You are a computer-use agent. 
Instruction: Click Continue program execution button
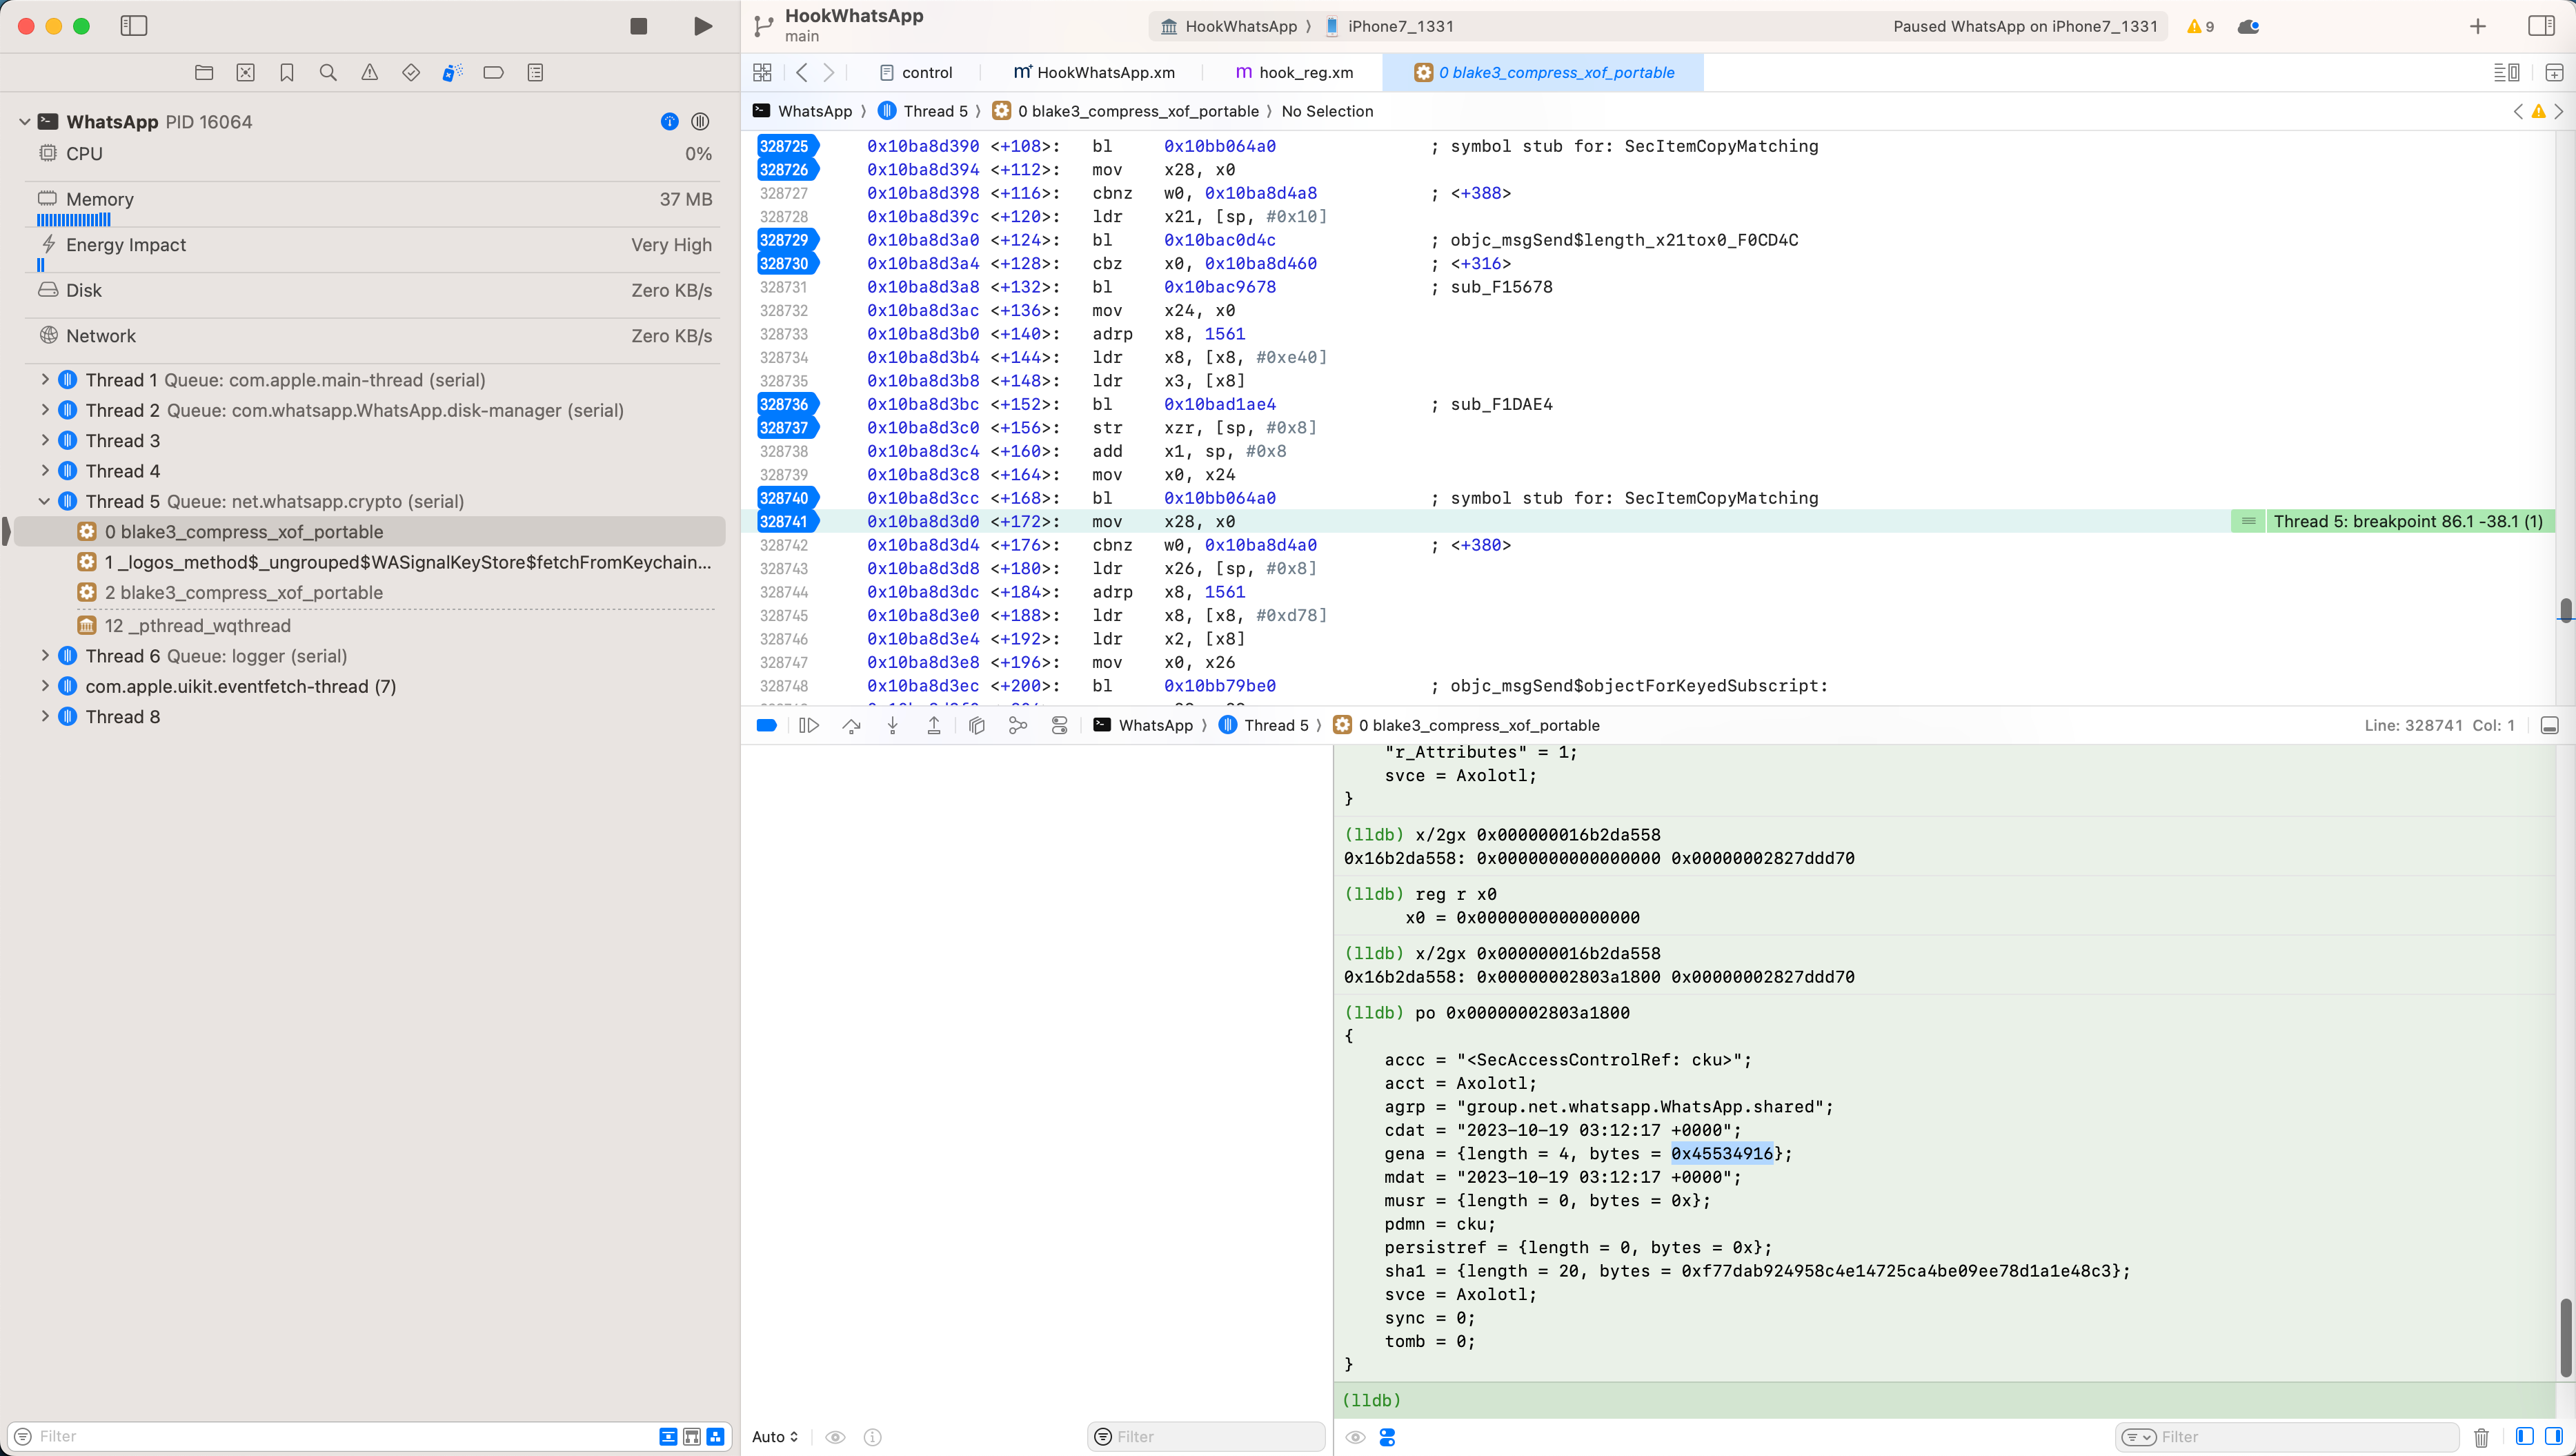tap(809, 726)
